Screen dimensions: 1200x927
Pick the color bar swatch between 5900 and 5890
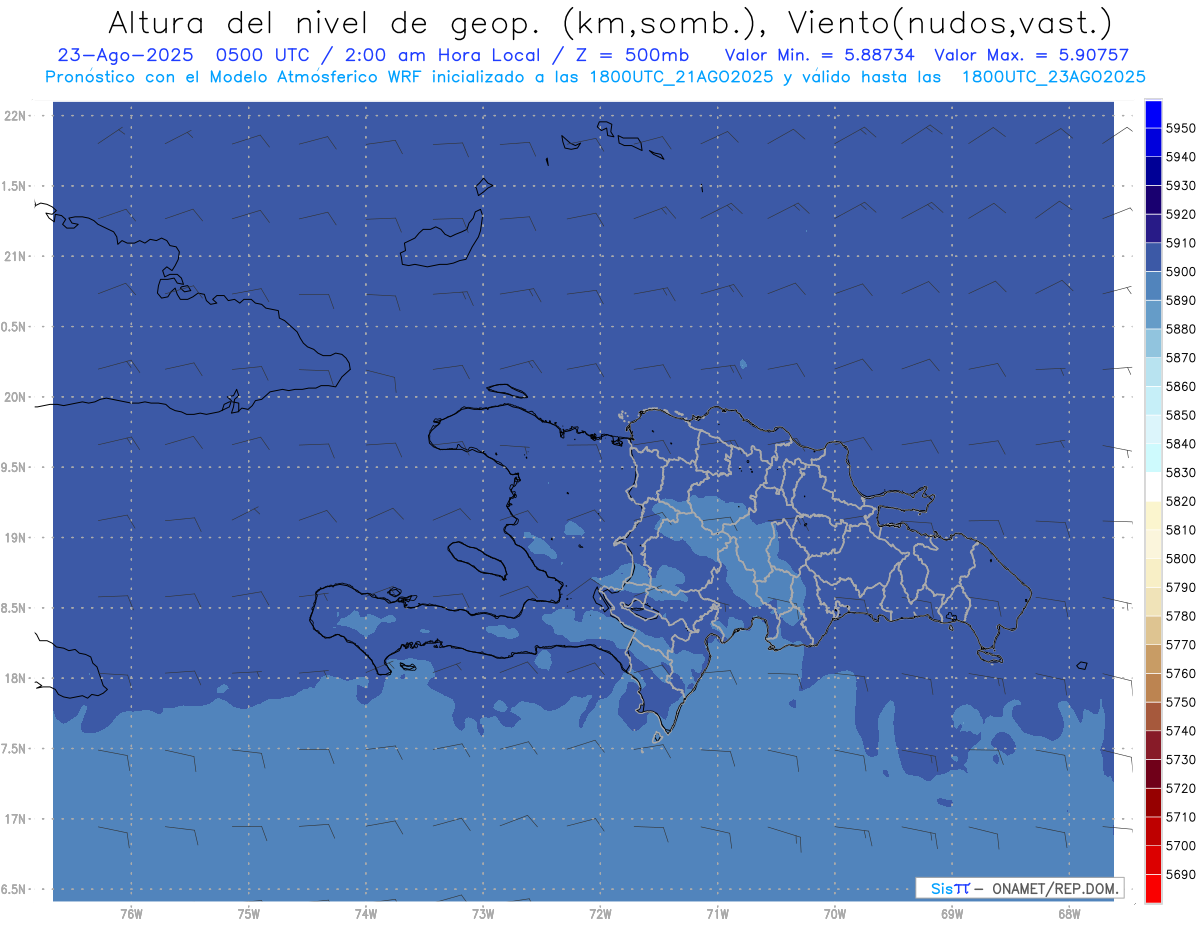point(1153,286)
